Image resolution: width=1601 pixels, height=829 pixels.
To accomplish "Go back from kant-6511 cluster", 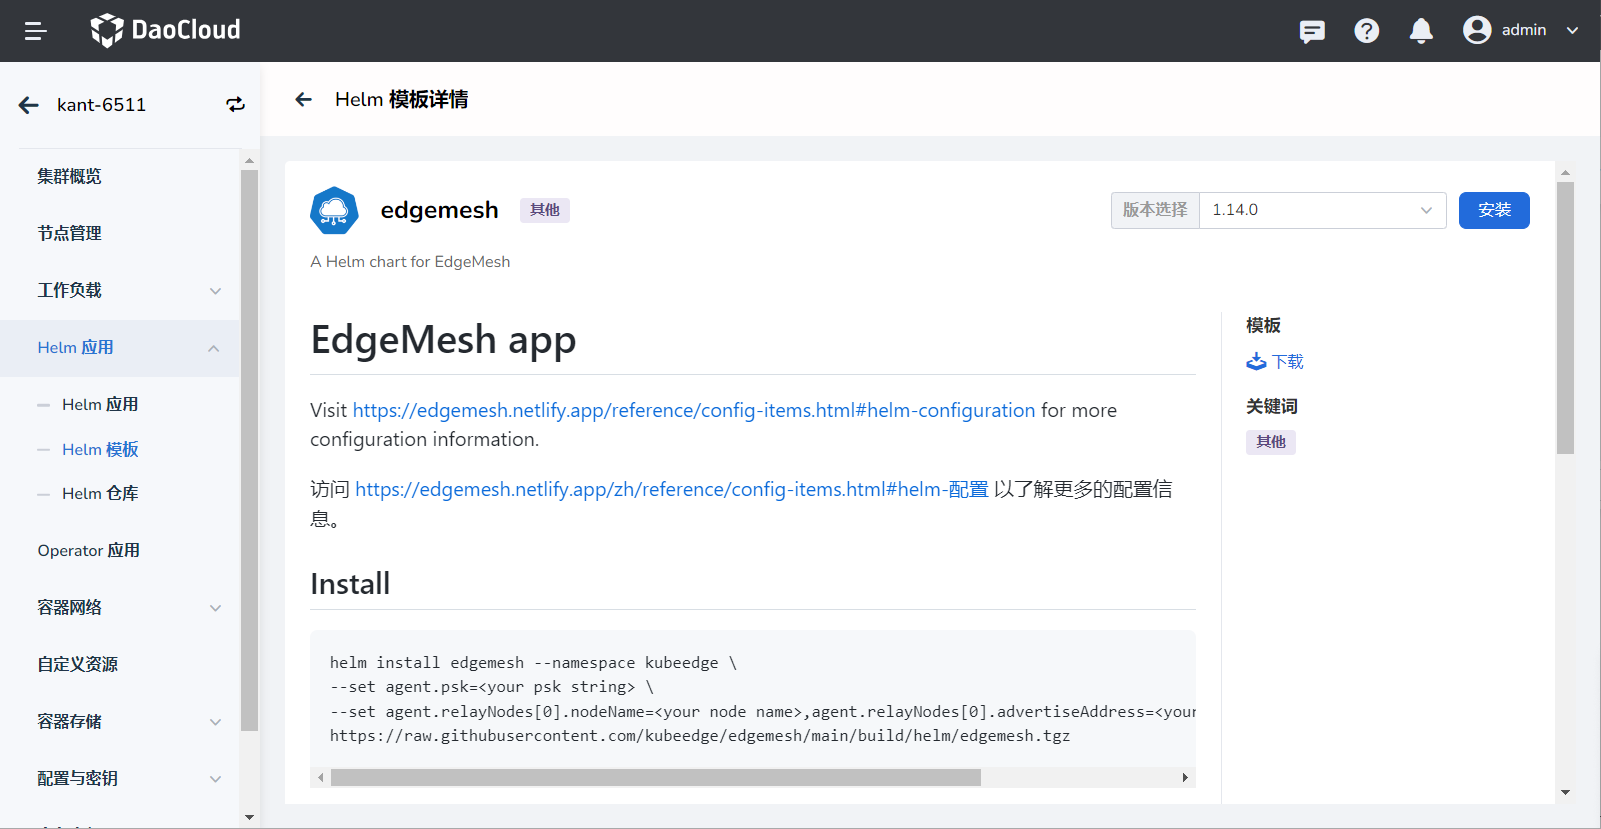I will (x=29, y=105).
